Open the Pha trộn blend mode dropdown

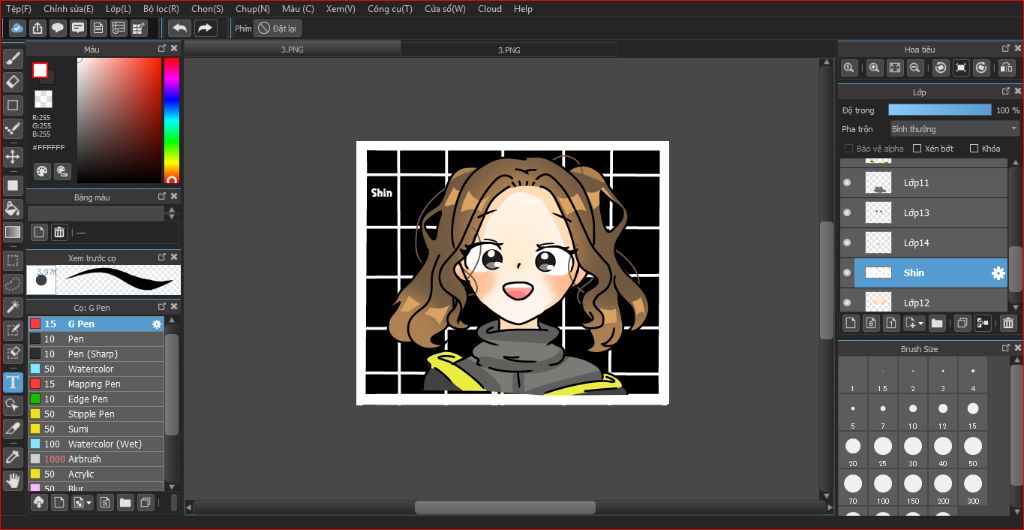click(x=955, y=129)
